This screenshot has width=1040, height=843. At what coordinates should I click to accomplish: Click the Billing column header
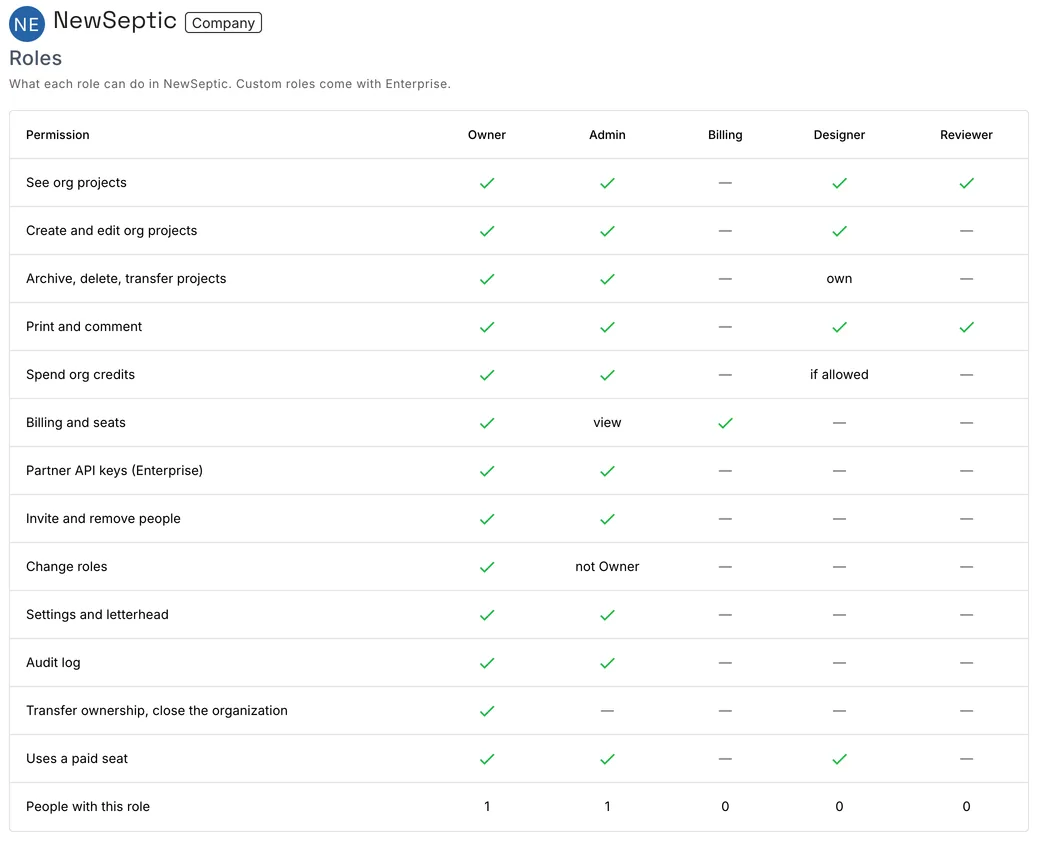click(725, 135)
